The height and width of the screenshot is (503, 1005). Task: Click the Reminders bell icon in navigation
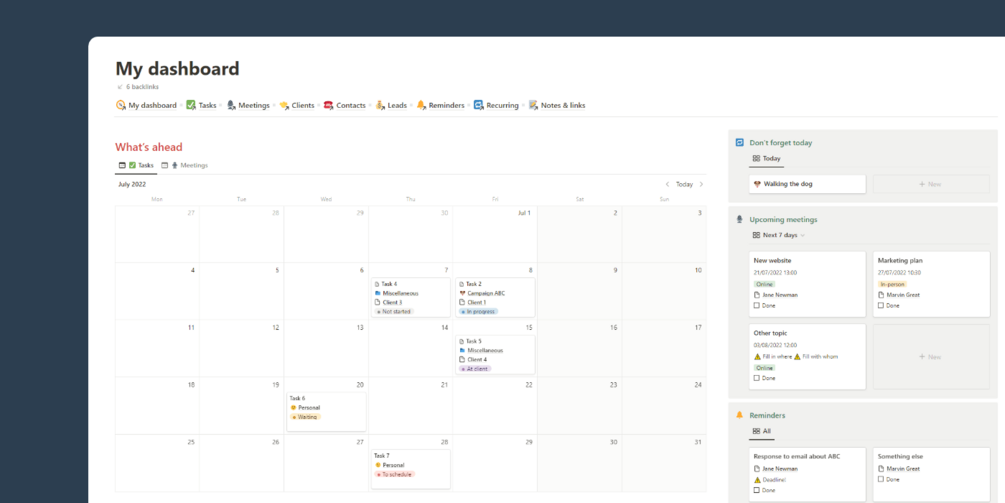421,105
